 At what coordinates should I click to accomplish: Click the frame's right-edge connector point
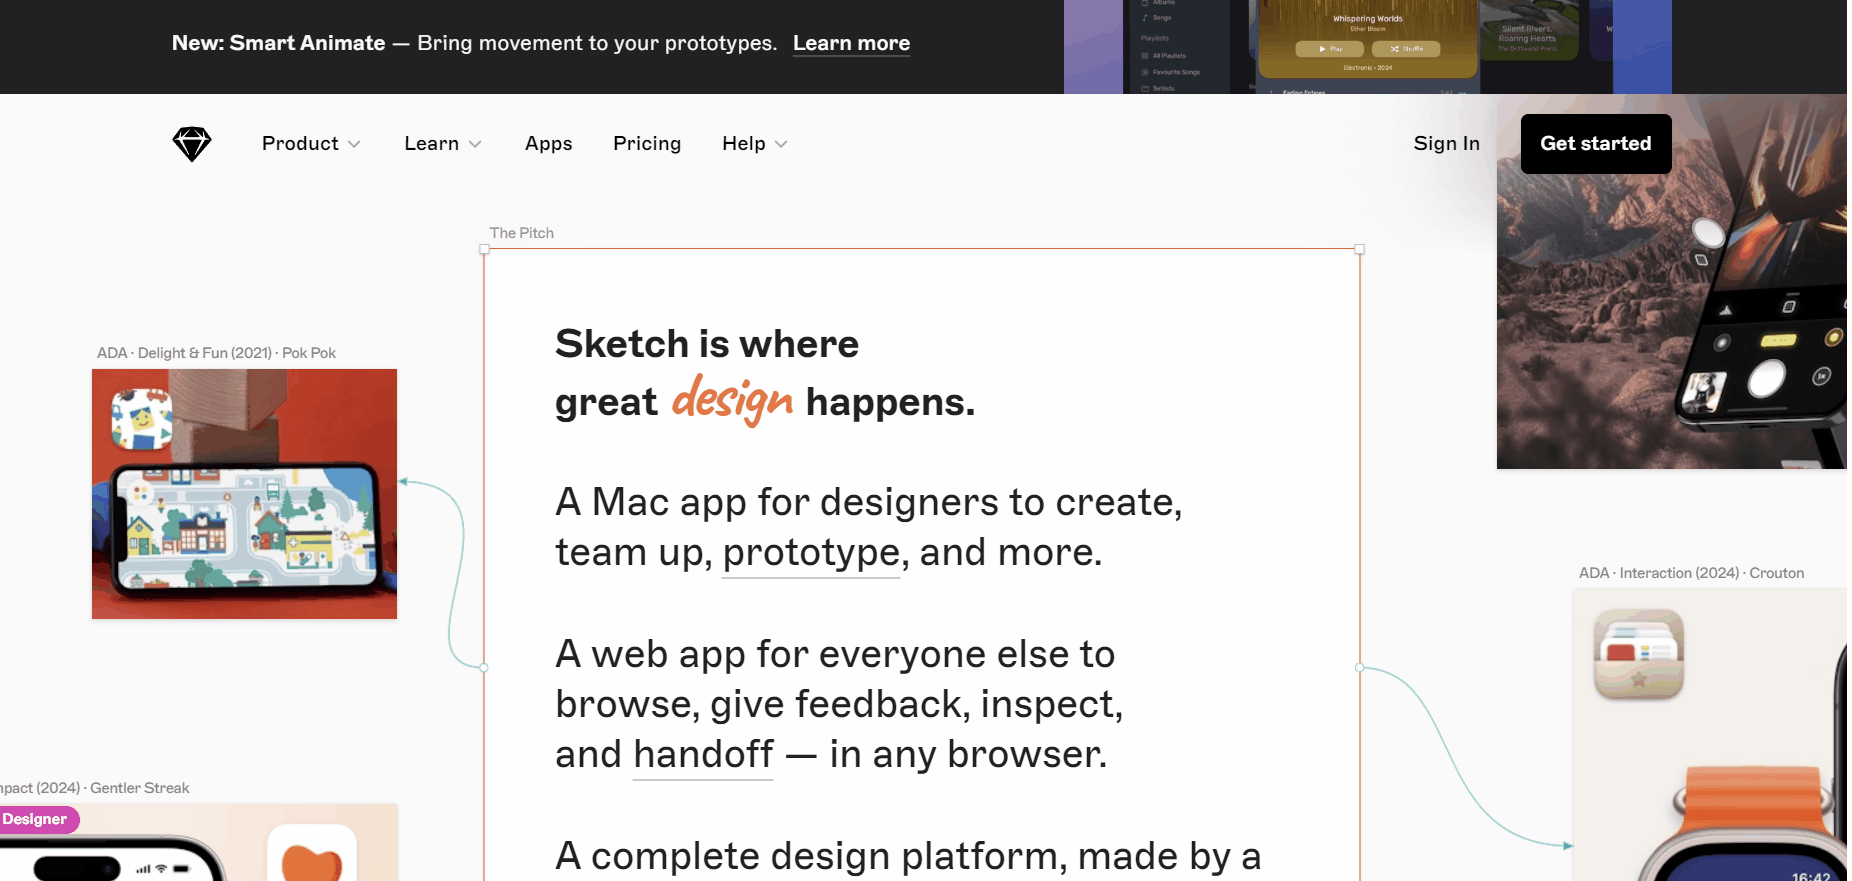coord(1359,667)
